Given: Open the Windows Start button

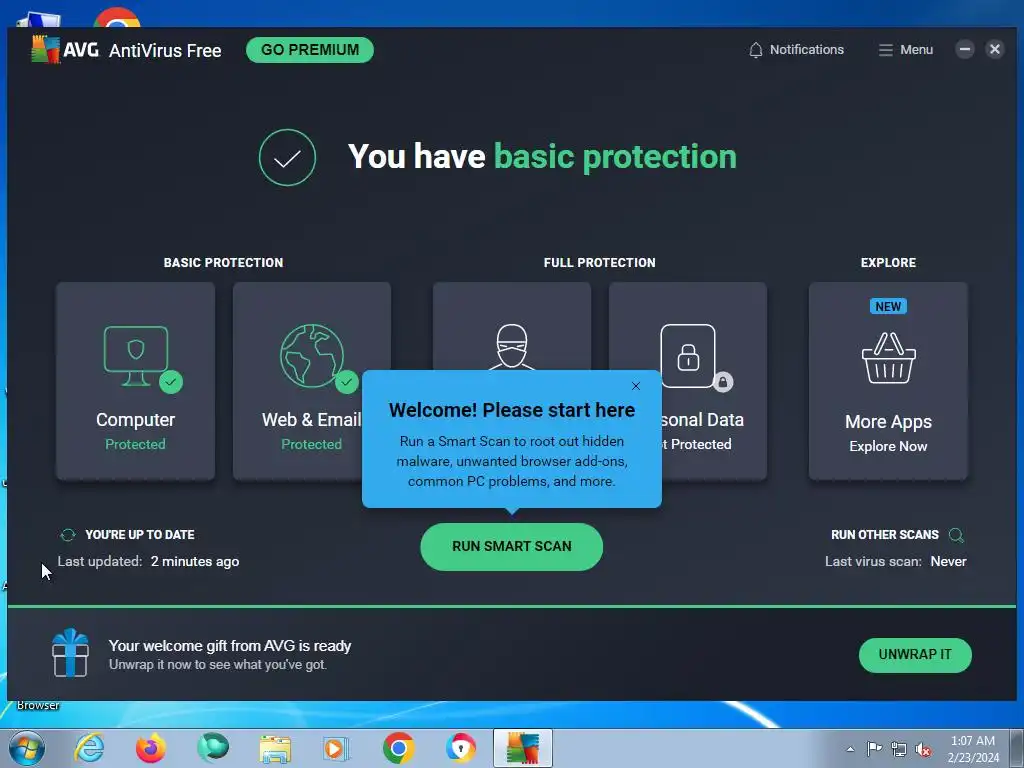Looking at the screenshot, I should [x=26, y=748].
